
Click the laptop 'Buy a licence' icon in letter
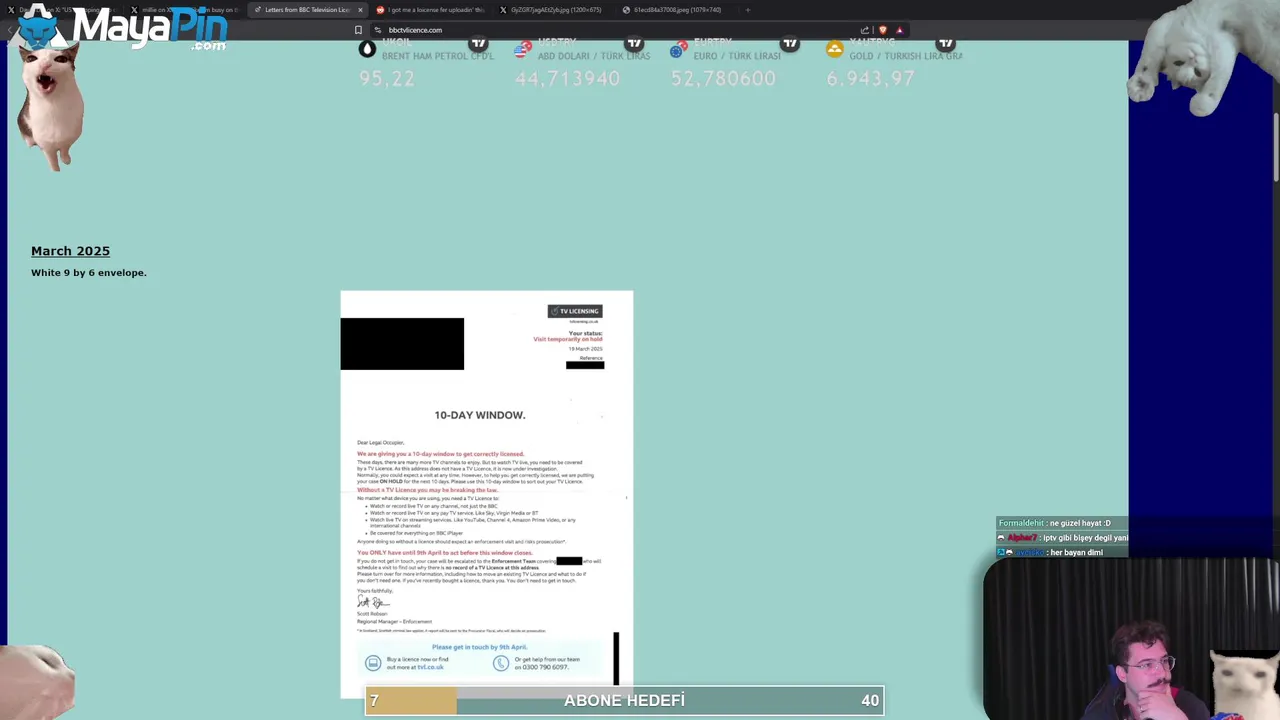373,663
